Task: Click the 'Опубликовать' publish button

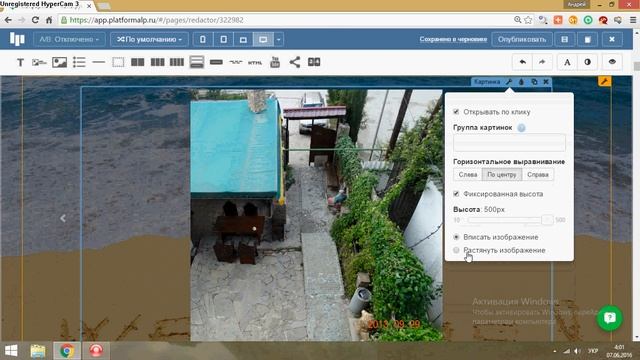Action: [522, 39]
